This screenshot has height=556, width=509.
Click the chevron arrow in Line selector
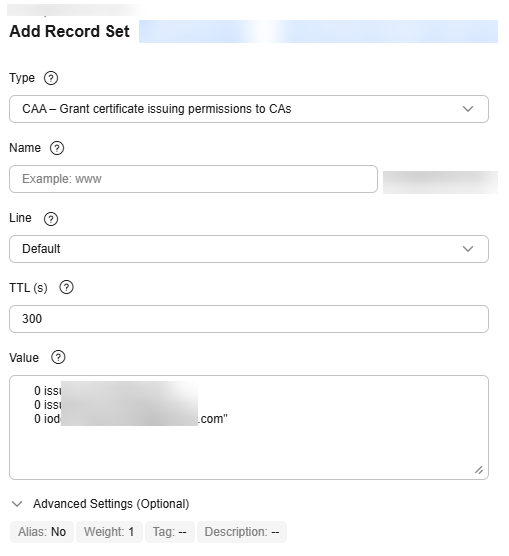468,249
